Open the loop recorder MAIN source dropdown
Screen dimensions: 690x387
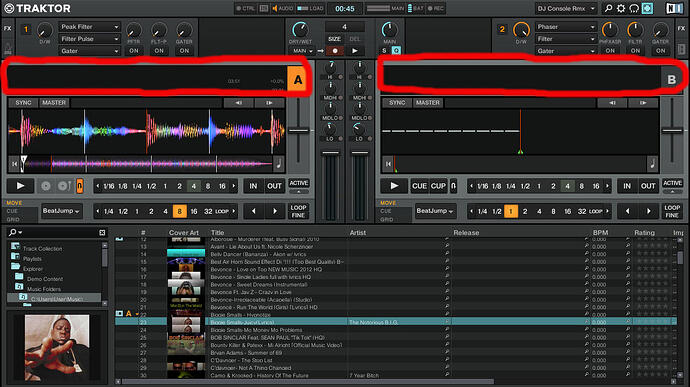point(303,51)
